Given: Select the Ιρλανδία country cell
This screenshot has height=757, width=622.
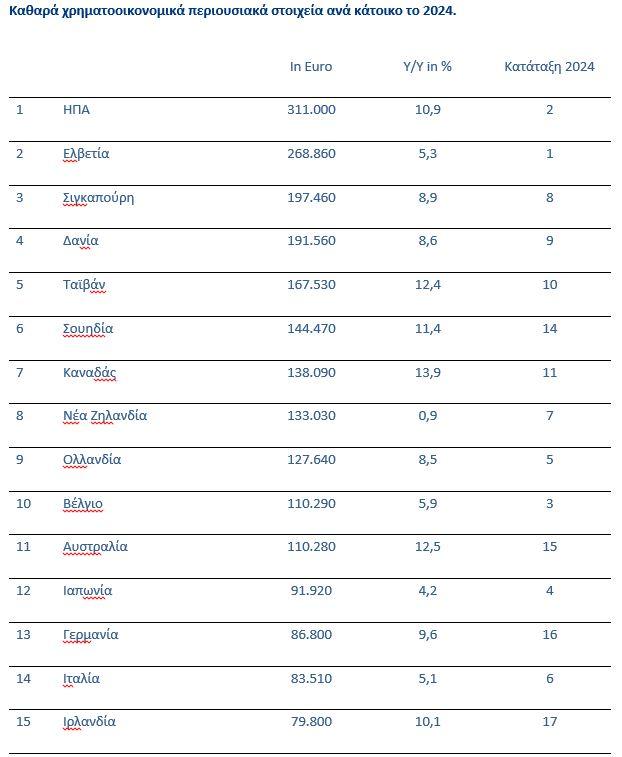Looking at the screenshot, I should [x=89, y=721].
